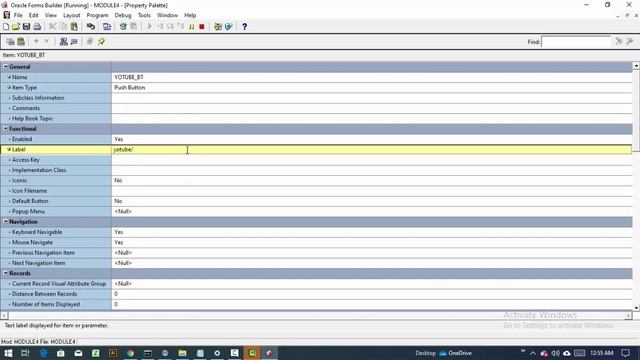
Task: Click the blue question mark Help icon
Action: pyautogui.click(x=244, y=27)
